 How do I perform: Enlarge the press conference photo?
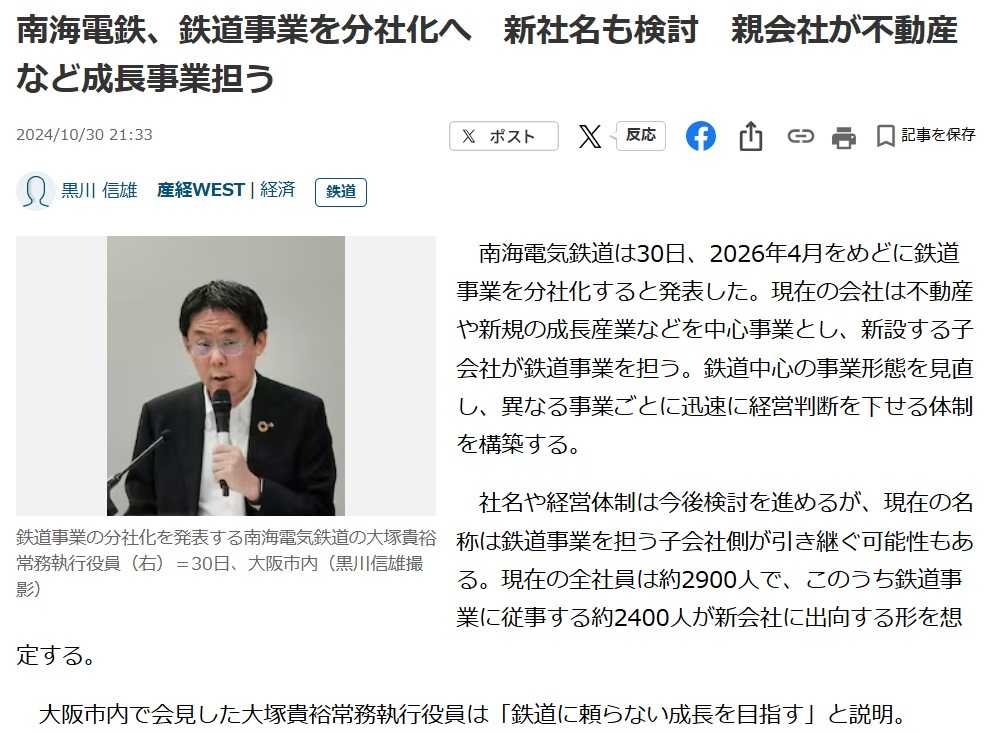[226, 376]
